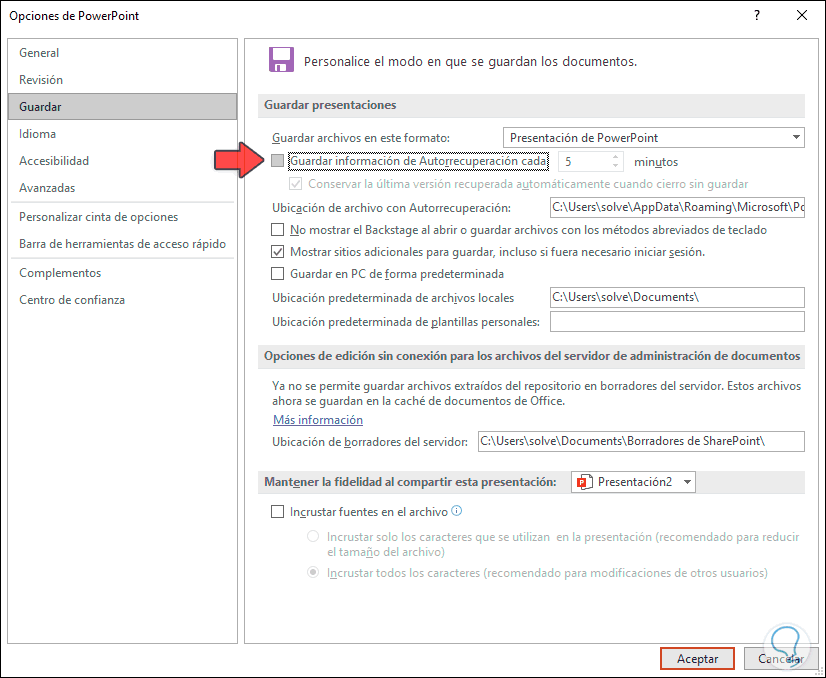Check No mostrar el Backstage option
Image resolution: width=826 pixels, height=678 pixels.
[x=278, y=230]
